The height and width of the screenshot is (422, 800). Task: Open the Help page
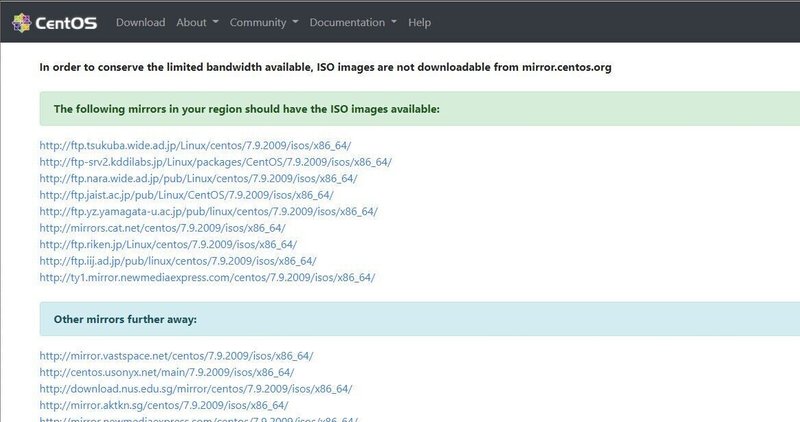pyautogui.click(x=420, y=22)
